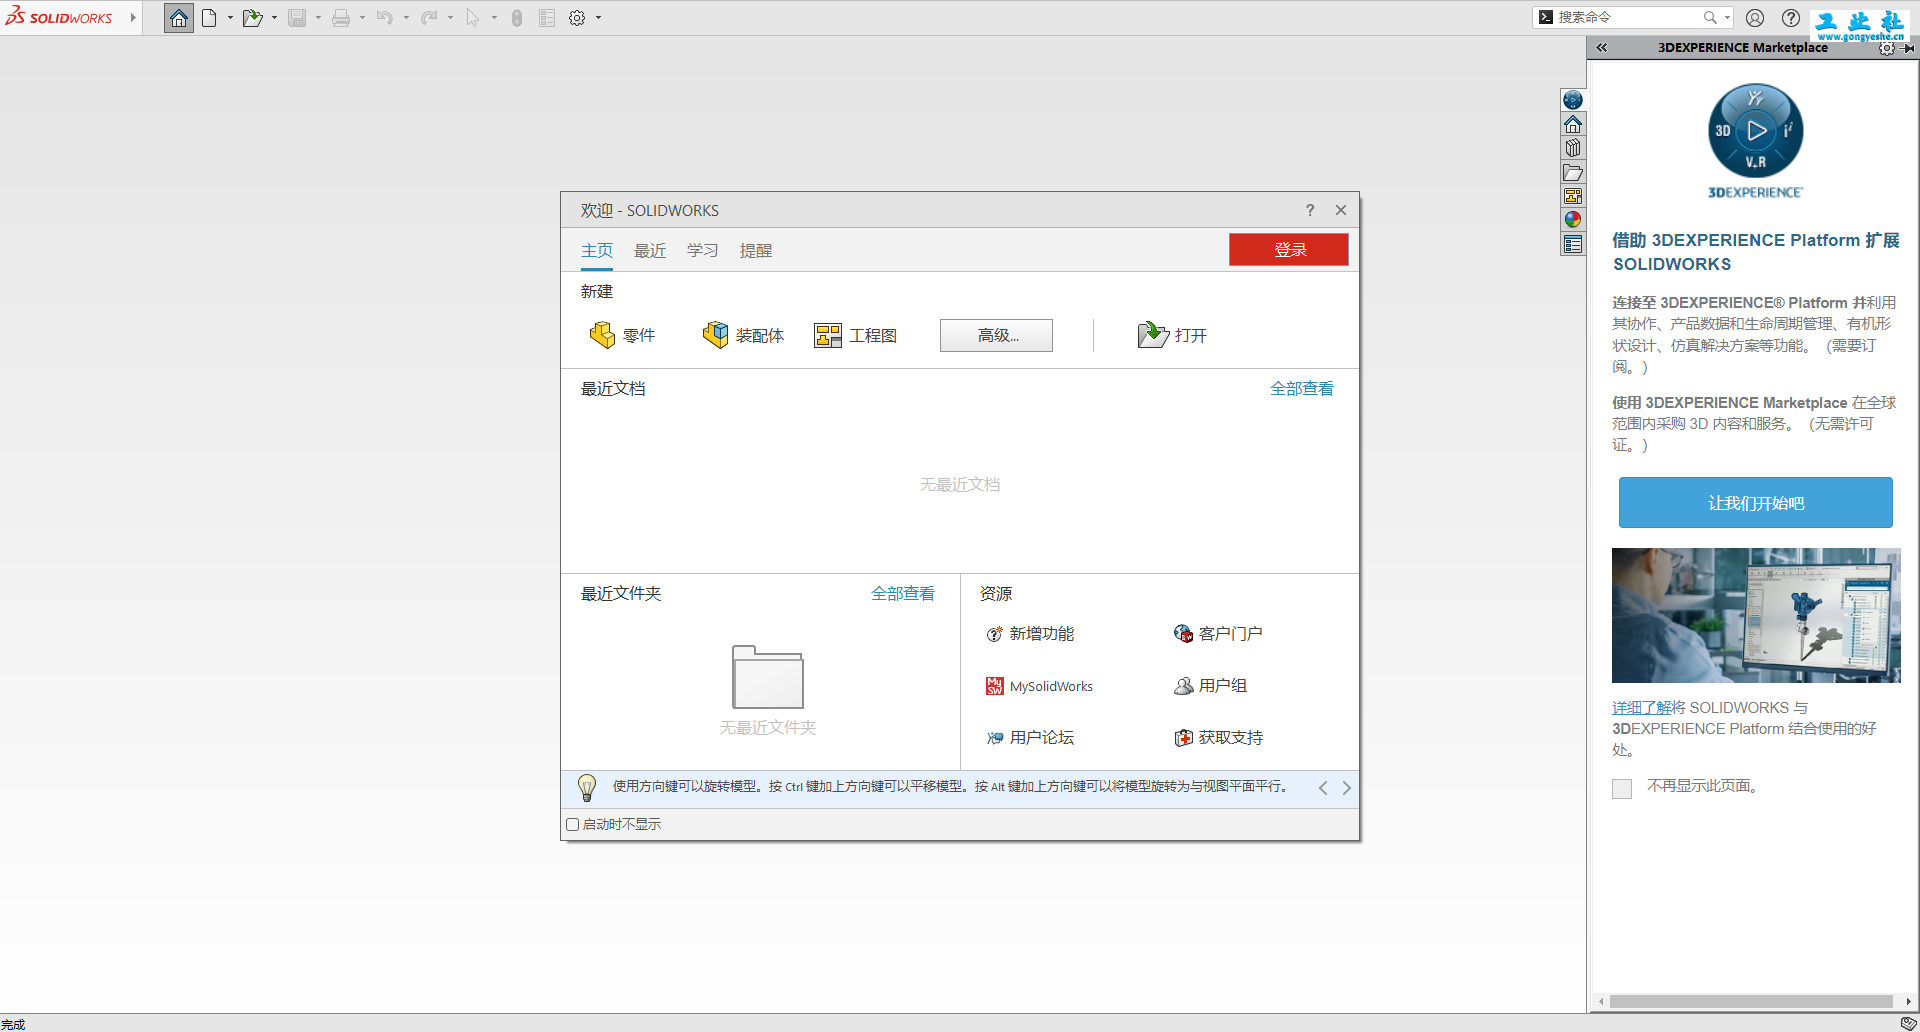The width and height of the screenshot is (1920, 1032).
Task: Click the red 登录 button
Action: point(1289,250)
